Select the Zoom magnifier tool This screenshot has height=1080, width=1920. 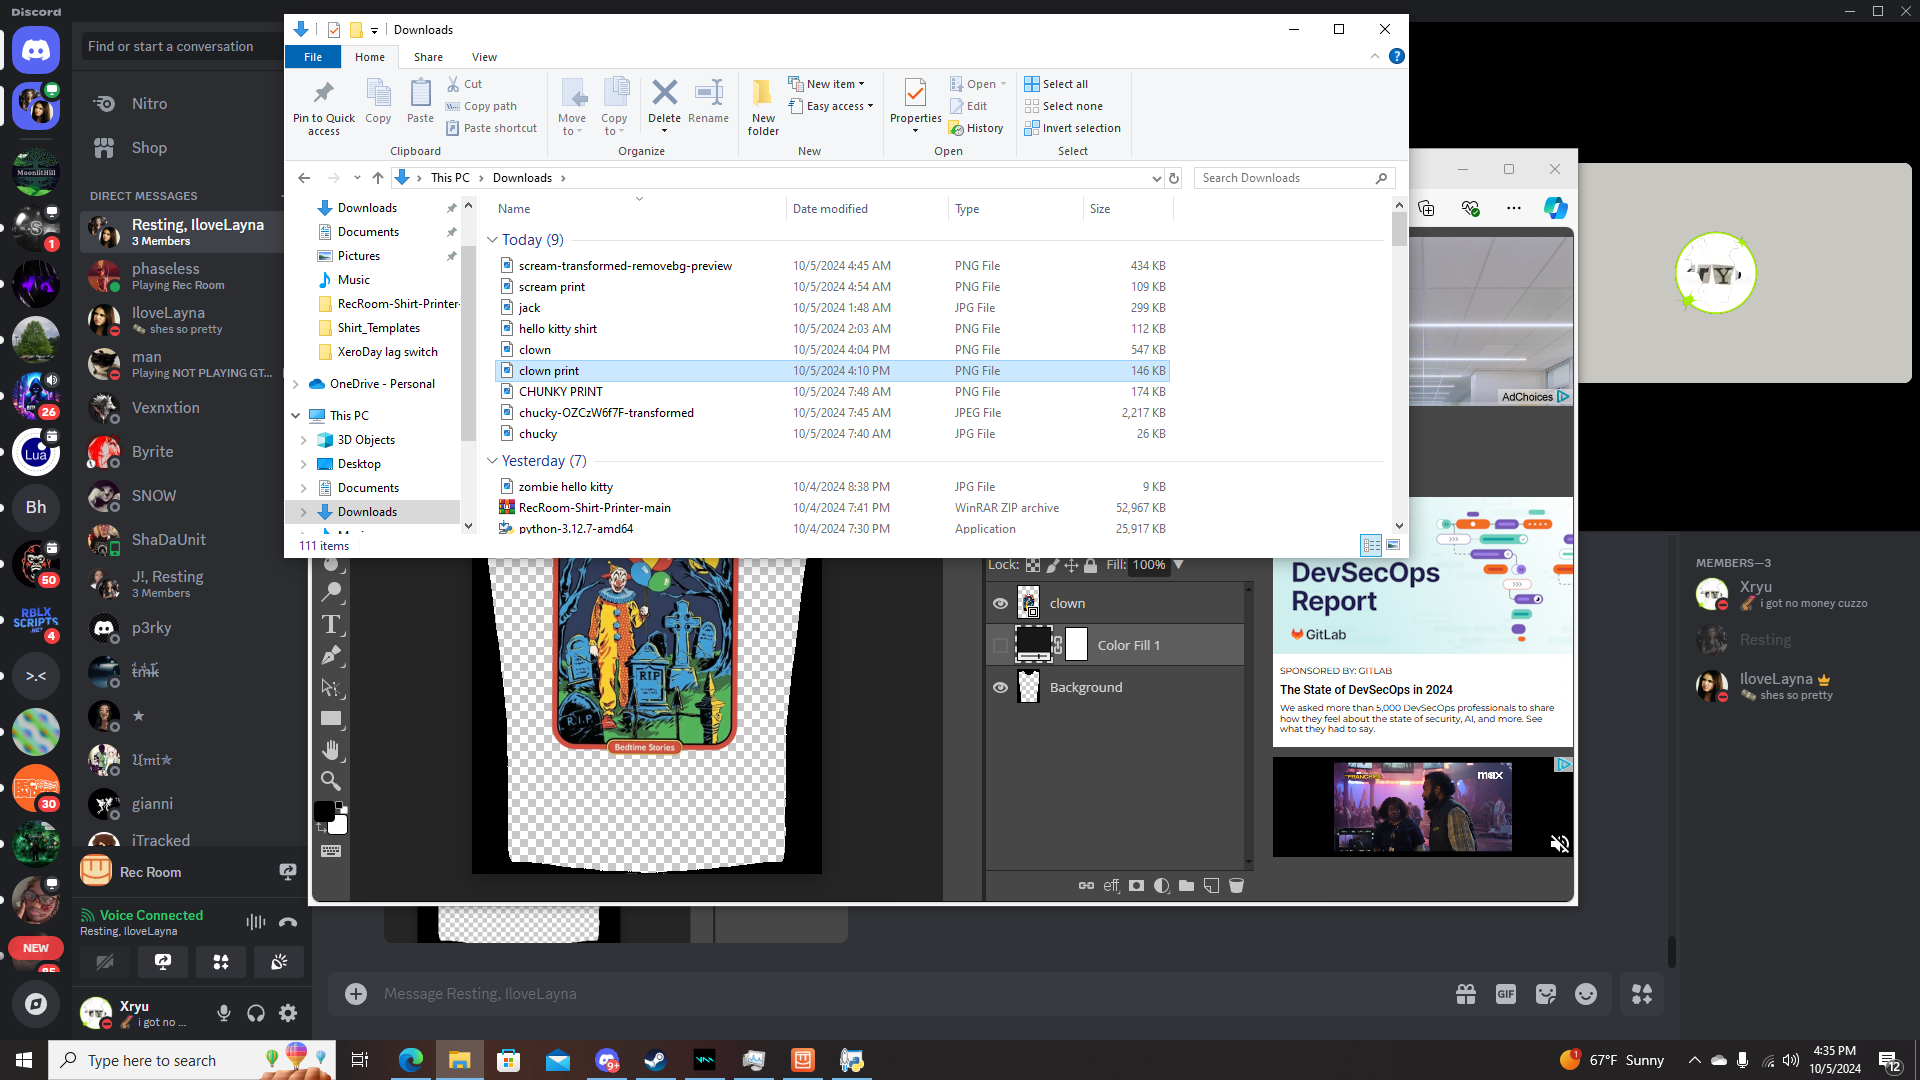tap(331, 781)
